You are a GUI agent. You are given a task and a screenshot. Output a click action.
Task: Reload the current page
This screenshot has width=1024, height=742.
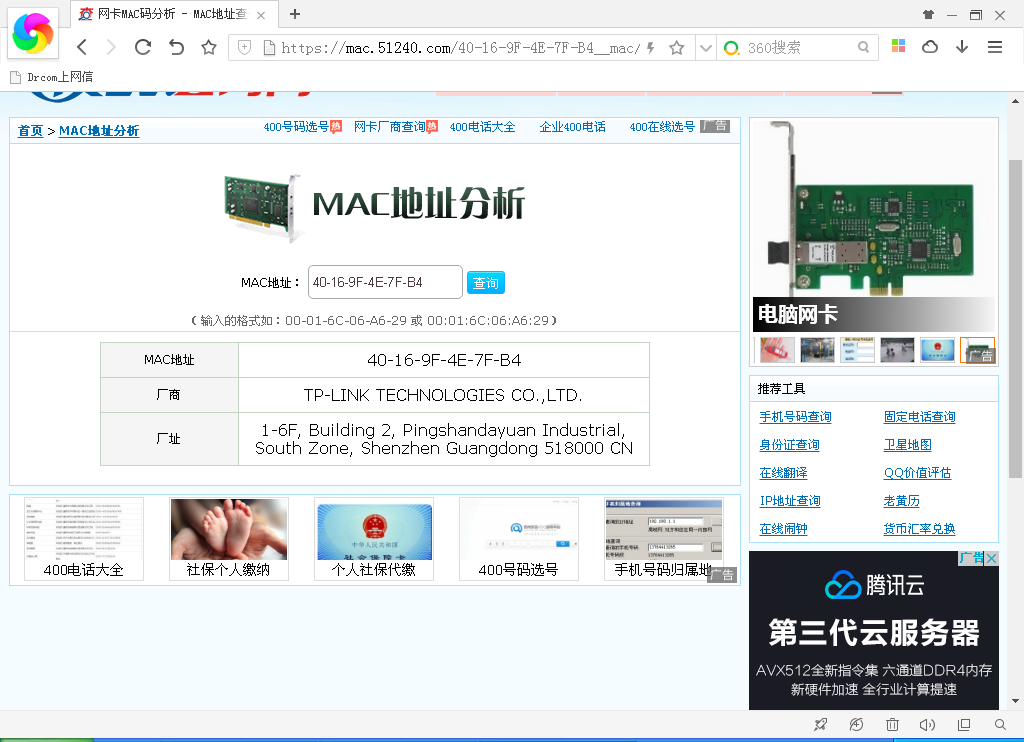point(143,47)
